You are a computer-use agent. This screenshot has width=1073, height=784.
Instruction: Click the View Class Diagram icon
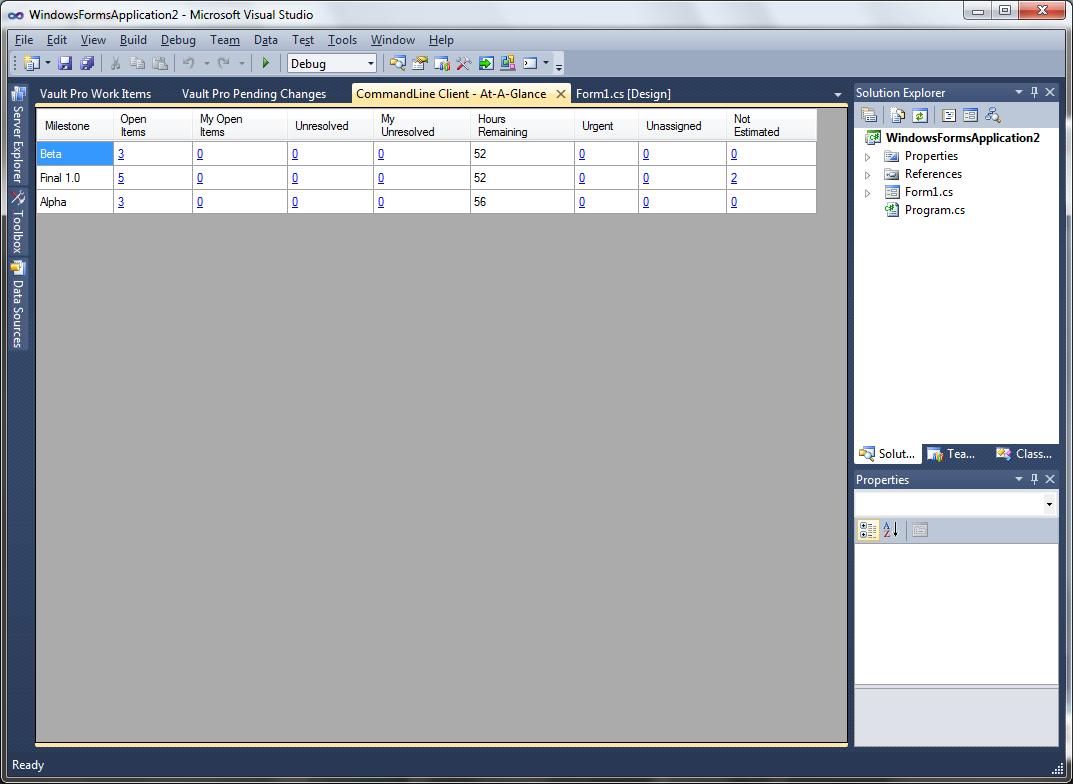[x=992, y=116]
